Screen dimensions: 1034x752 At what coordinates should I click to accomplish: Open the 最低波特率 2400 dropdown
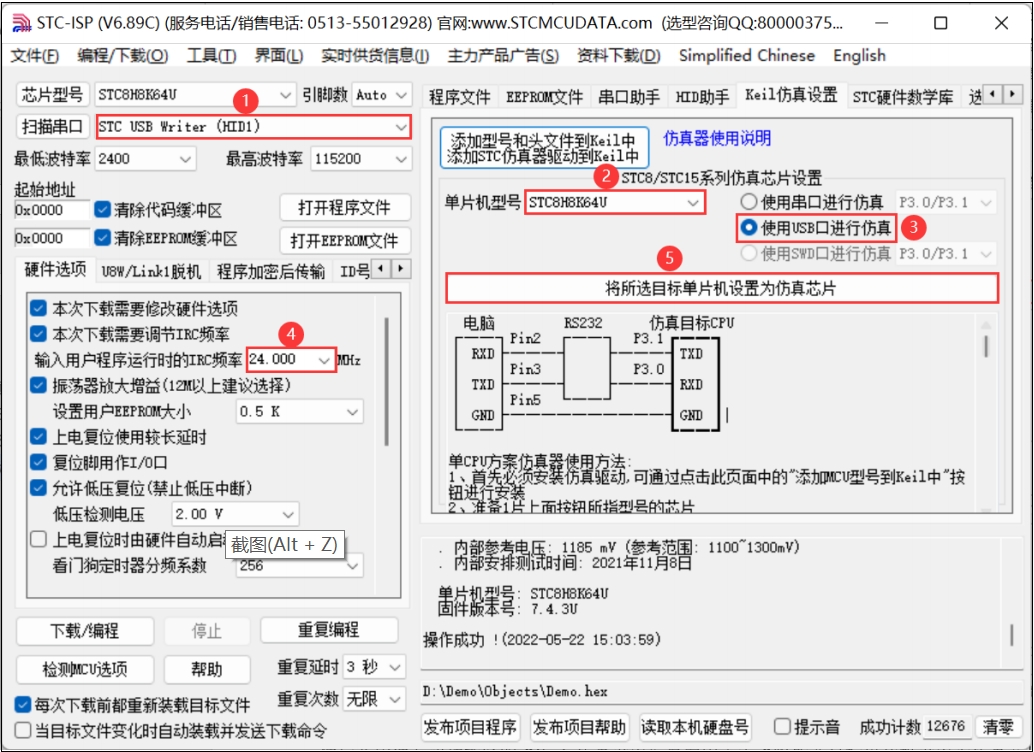[x=185, y=159]
